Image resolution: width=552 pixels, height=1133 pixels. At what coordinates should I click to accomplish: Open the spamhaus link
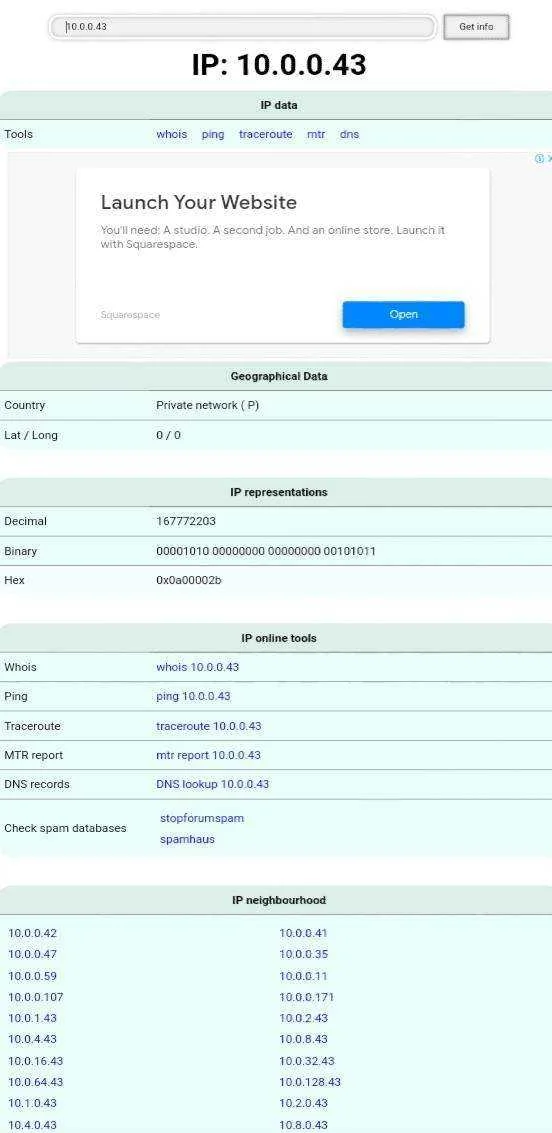[x=187, y=840]
